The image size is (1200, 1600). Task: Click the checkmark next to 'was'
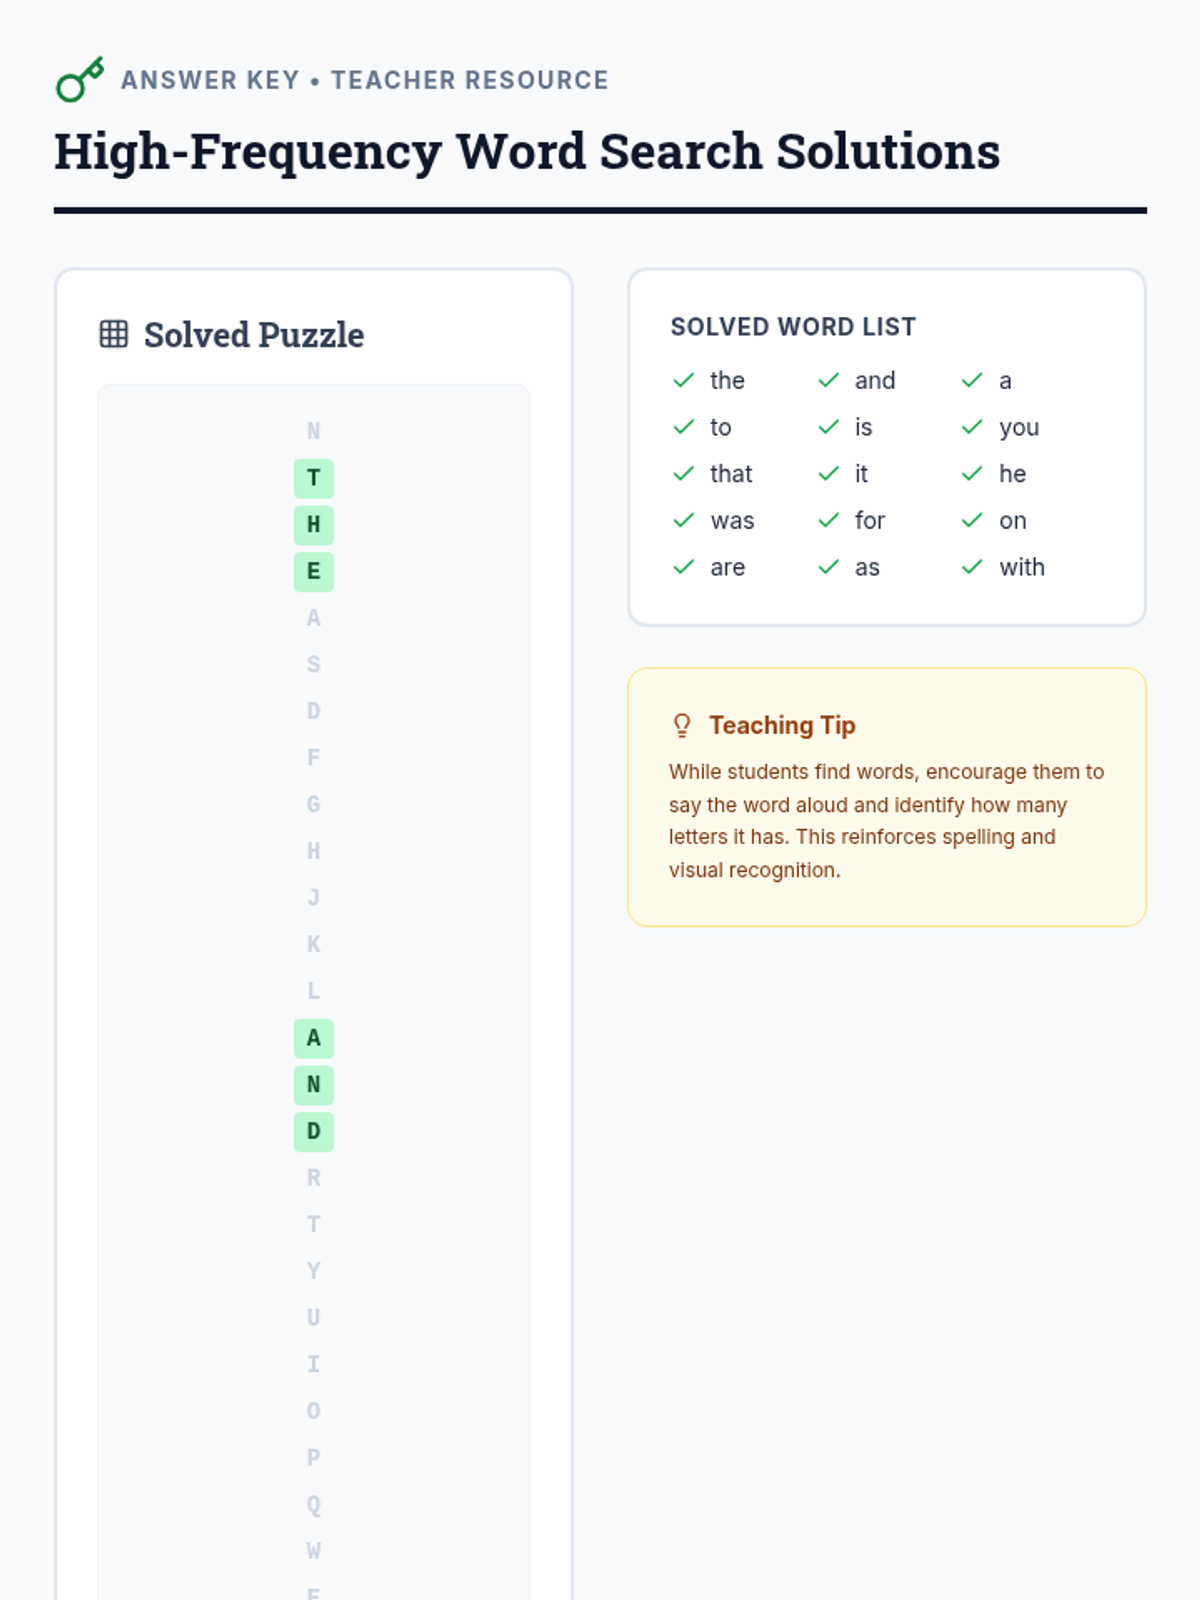point(684,520)
